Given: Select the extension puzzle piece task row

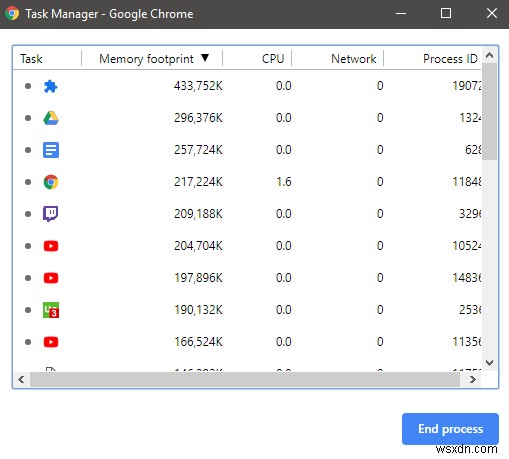Looking at the screenshot, I should coord(247,86).
